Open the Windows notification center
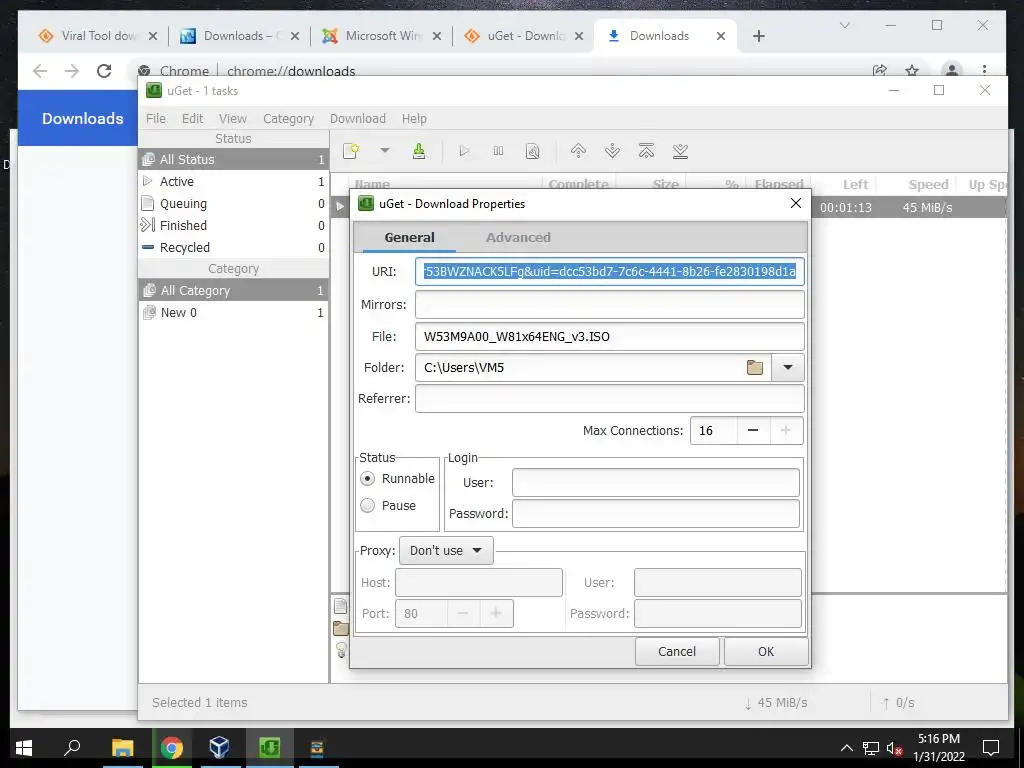This screenshot has width=1024, height=768. 991,748
